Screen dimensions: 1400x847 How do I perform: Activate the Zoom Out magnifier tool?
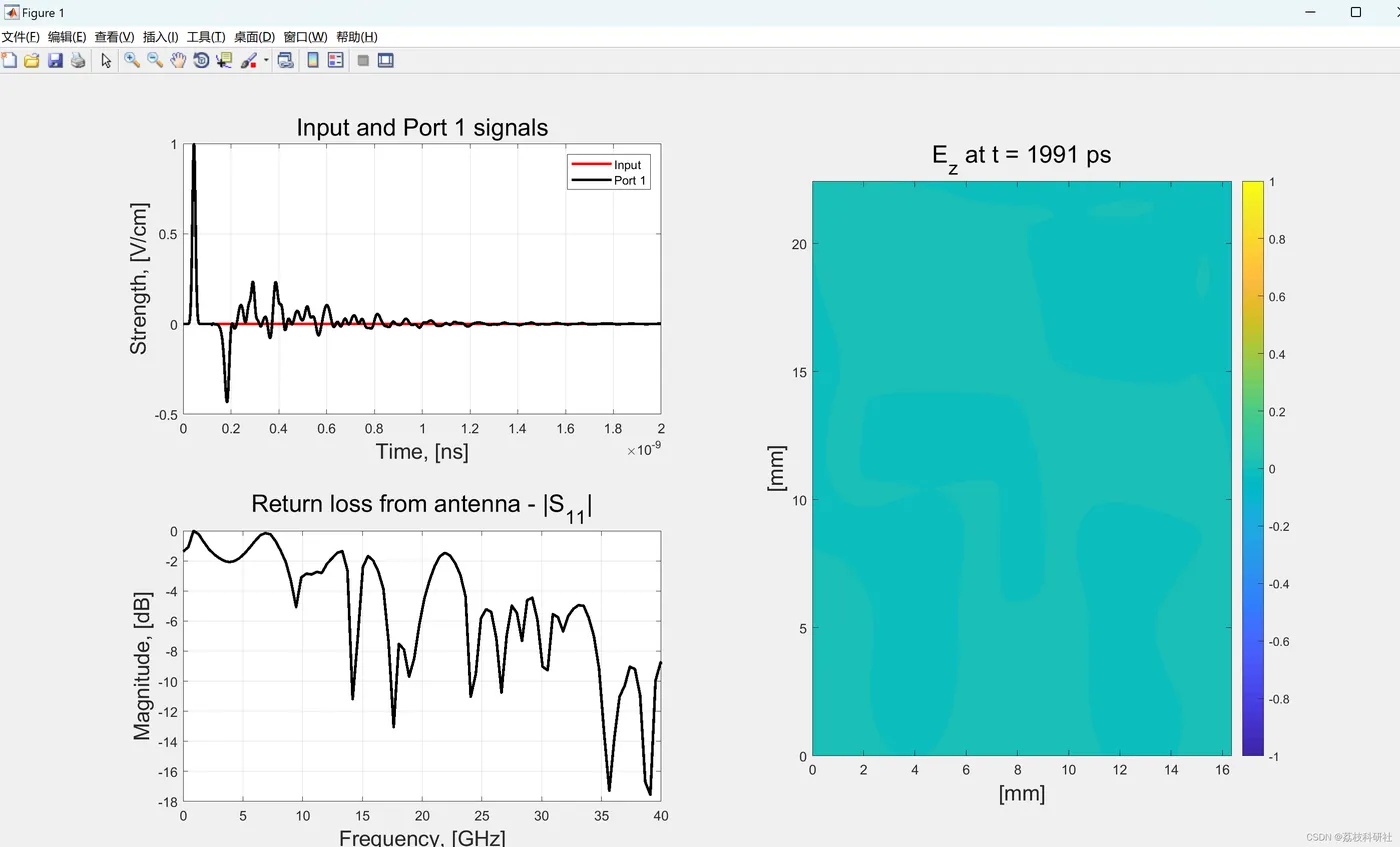[155, 60]
